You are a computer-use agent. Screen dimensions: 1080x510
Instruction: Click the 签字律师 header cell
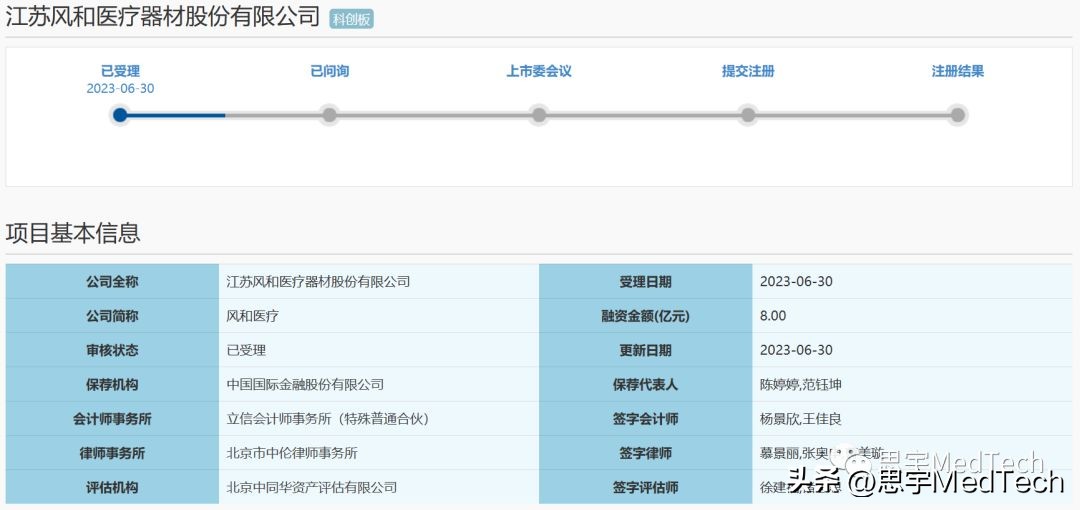(x=645, y=453)
